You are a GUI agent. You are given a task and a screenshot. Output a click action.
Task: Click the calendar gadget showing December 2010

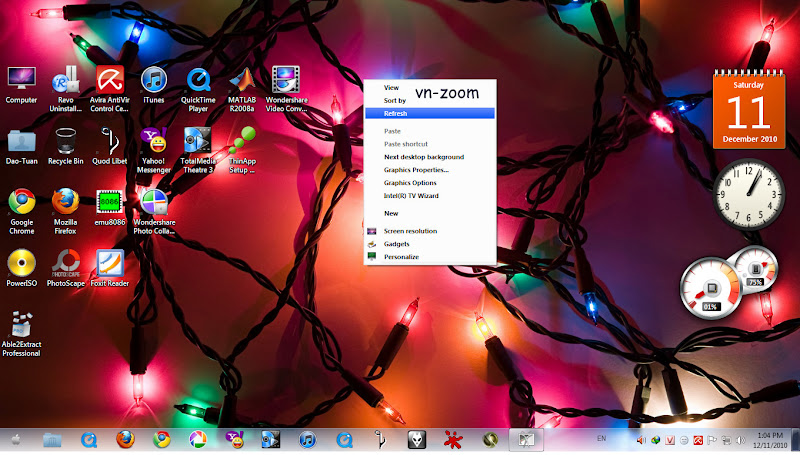[748, 109]
